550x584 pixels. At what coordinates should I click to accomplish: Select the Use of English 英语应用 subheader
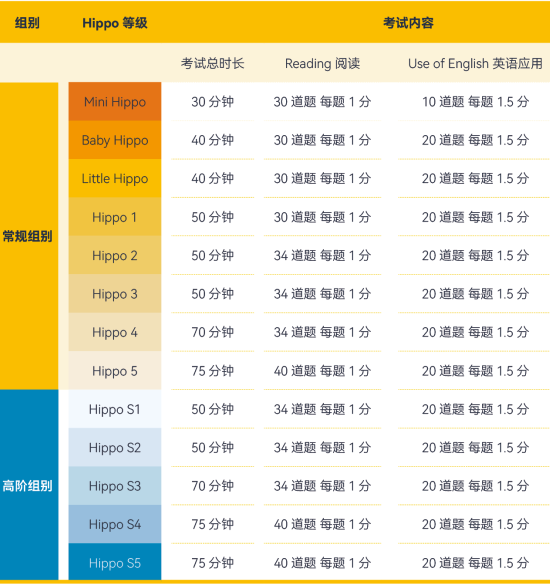tap(475, 63)
